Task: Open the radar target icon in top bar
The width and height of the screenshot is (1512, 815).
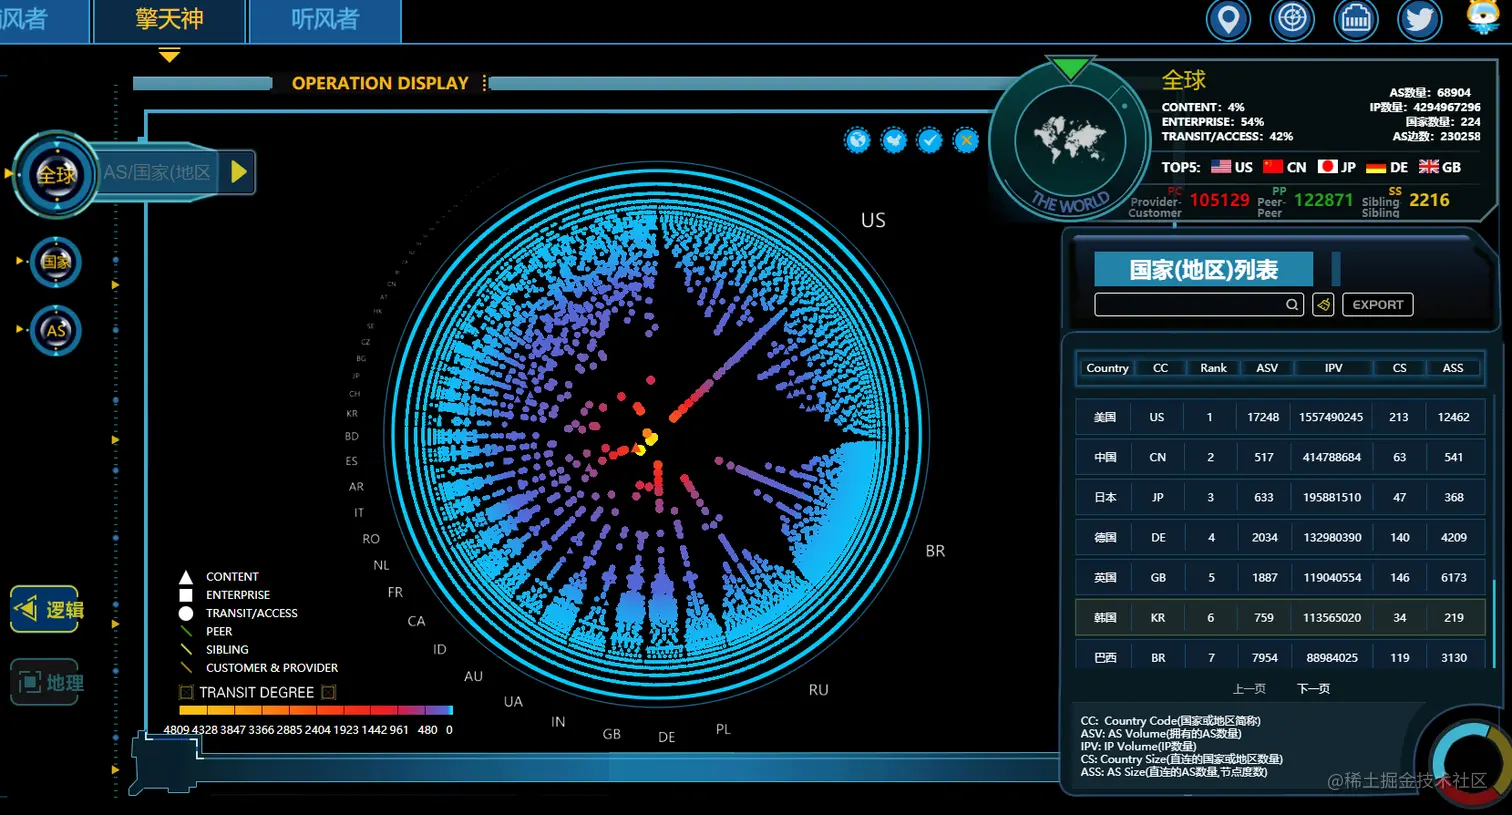Action: [1292, 20]
